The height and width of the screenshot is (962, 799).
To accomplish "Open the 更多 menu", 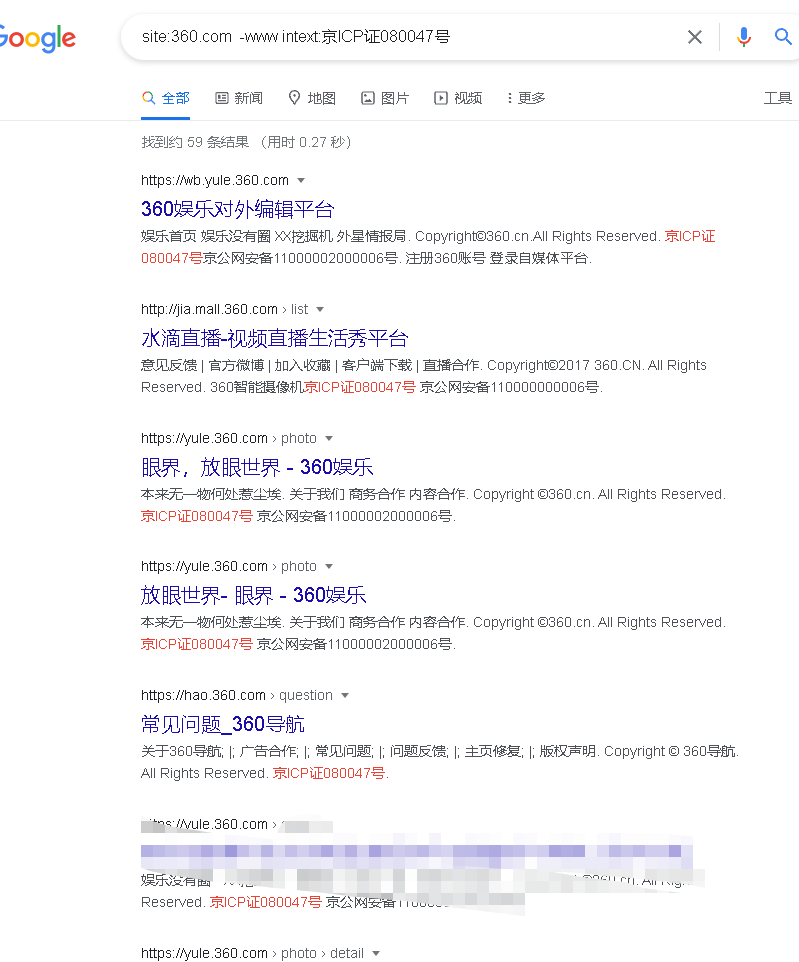I will click(x=526, y=98).
